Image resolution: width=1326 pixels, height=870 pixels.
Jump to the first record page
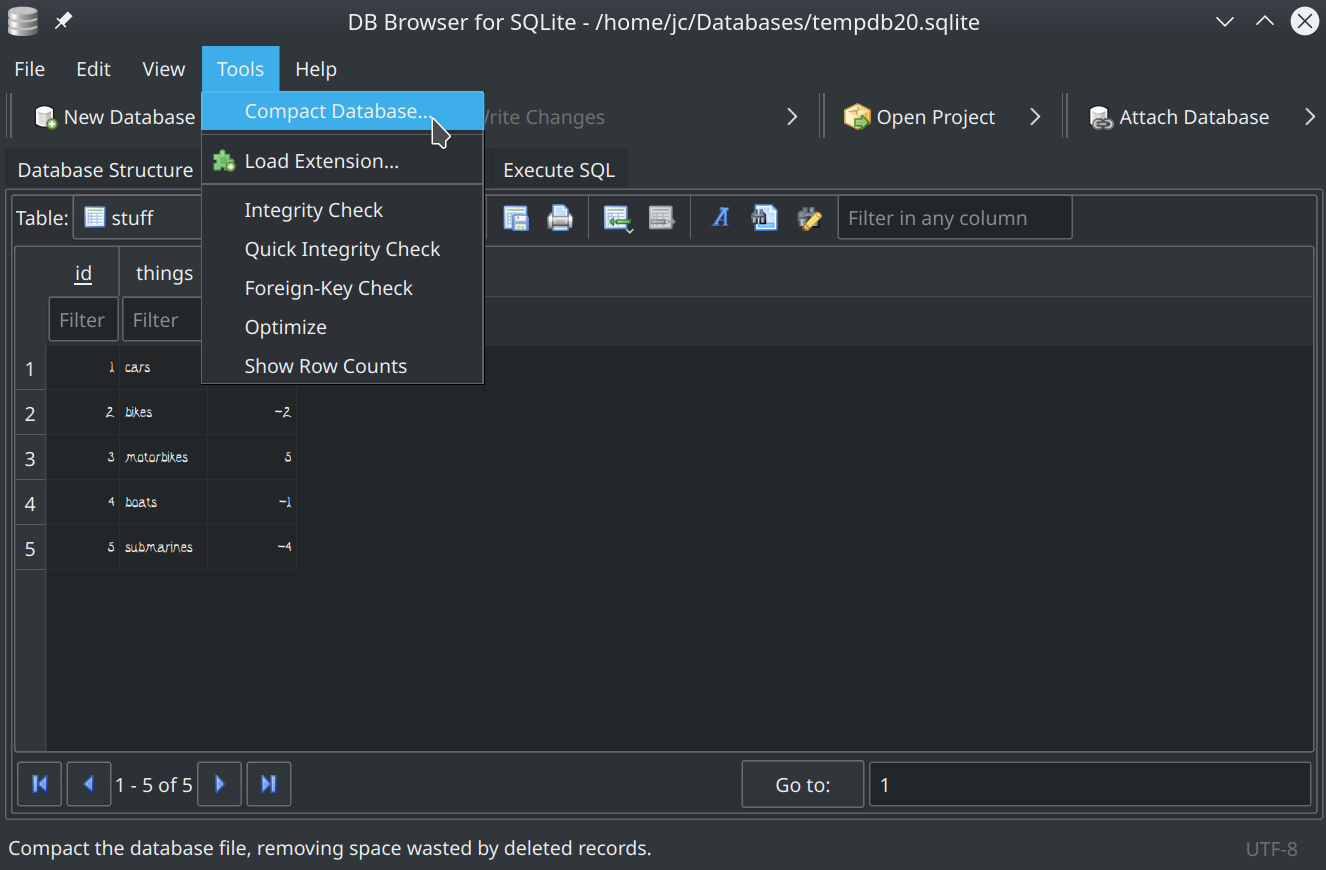tap(39, 784)
